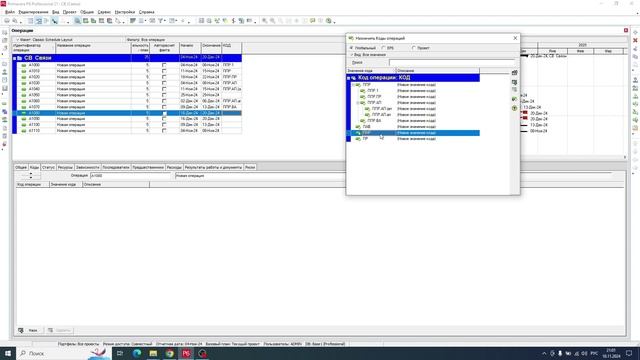
Task: Switch to the Ресурсы tab
Action: [x=65, y=167]
